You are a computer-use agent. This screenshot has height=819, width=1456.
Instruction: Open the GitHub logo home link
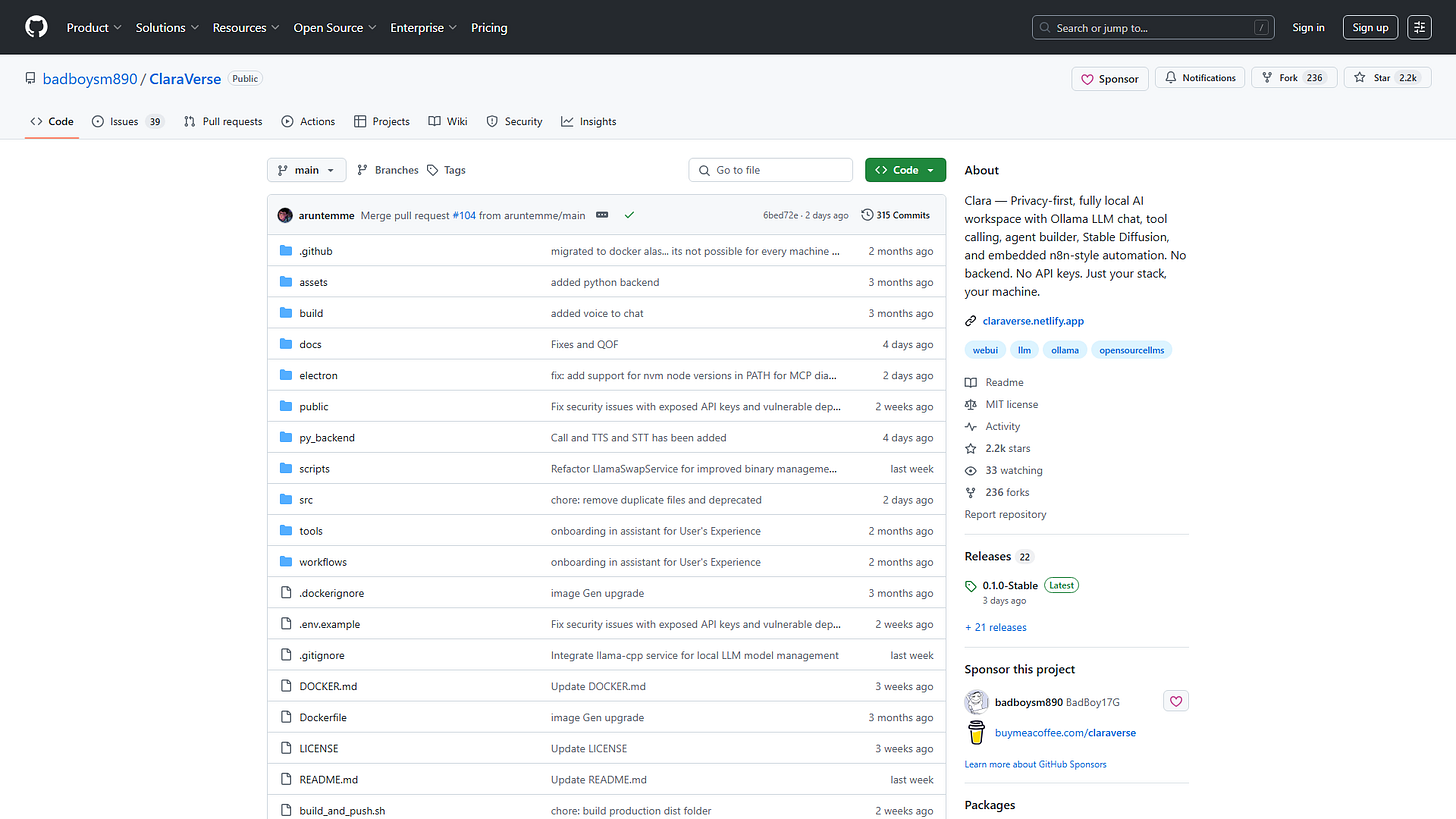coord(36,27)
